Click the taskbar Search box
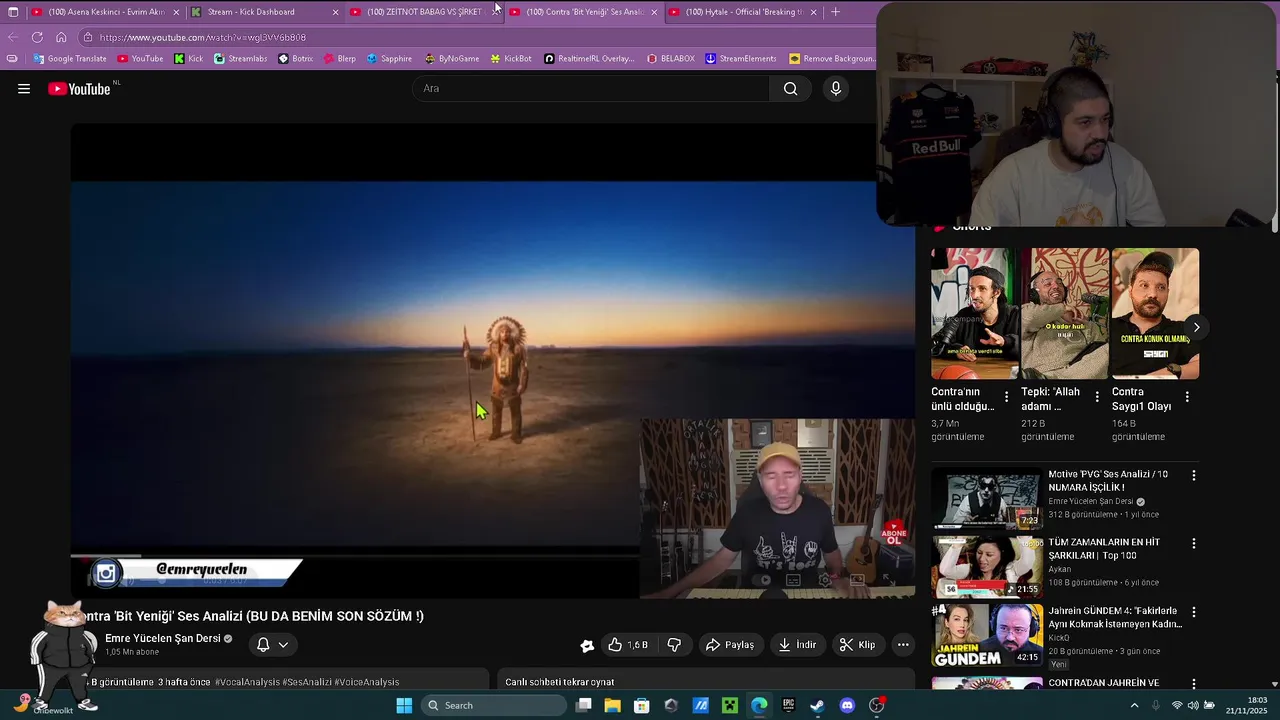 pyautogui.click(x=494, y=705)
